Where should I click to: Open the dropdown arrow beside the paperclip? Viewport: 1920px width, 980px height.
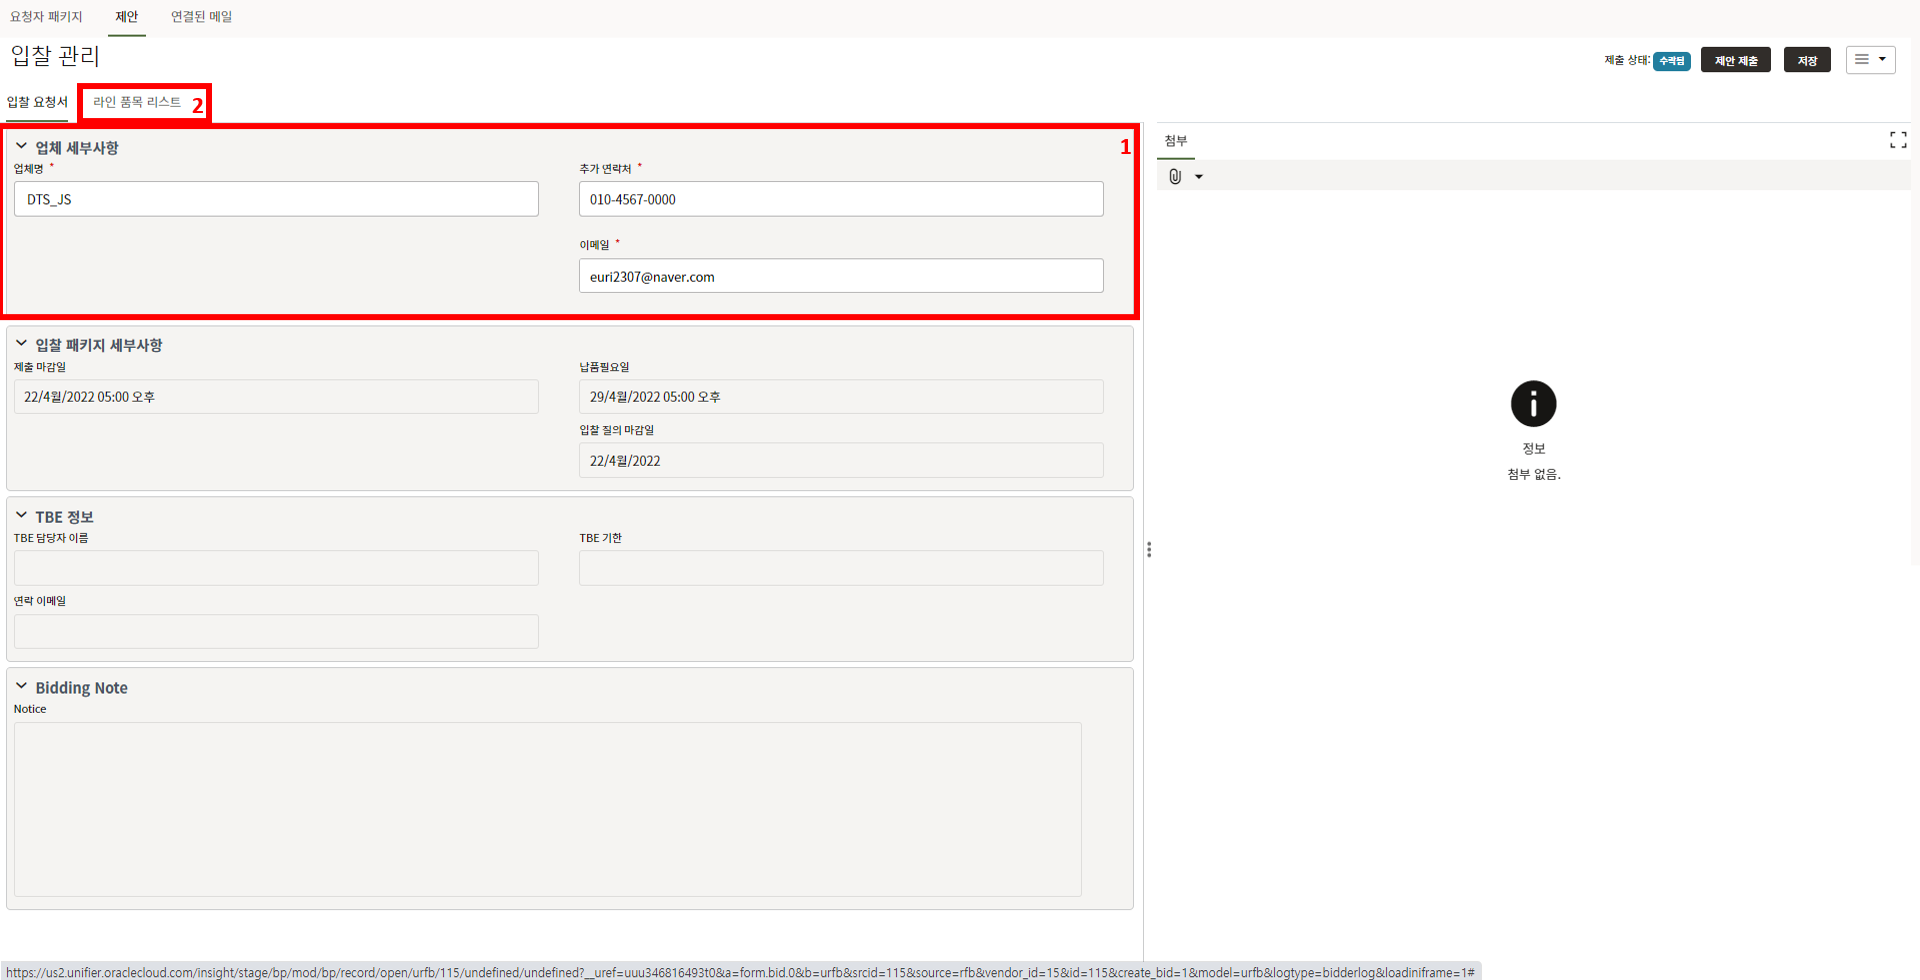(1199, 177)
